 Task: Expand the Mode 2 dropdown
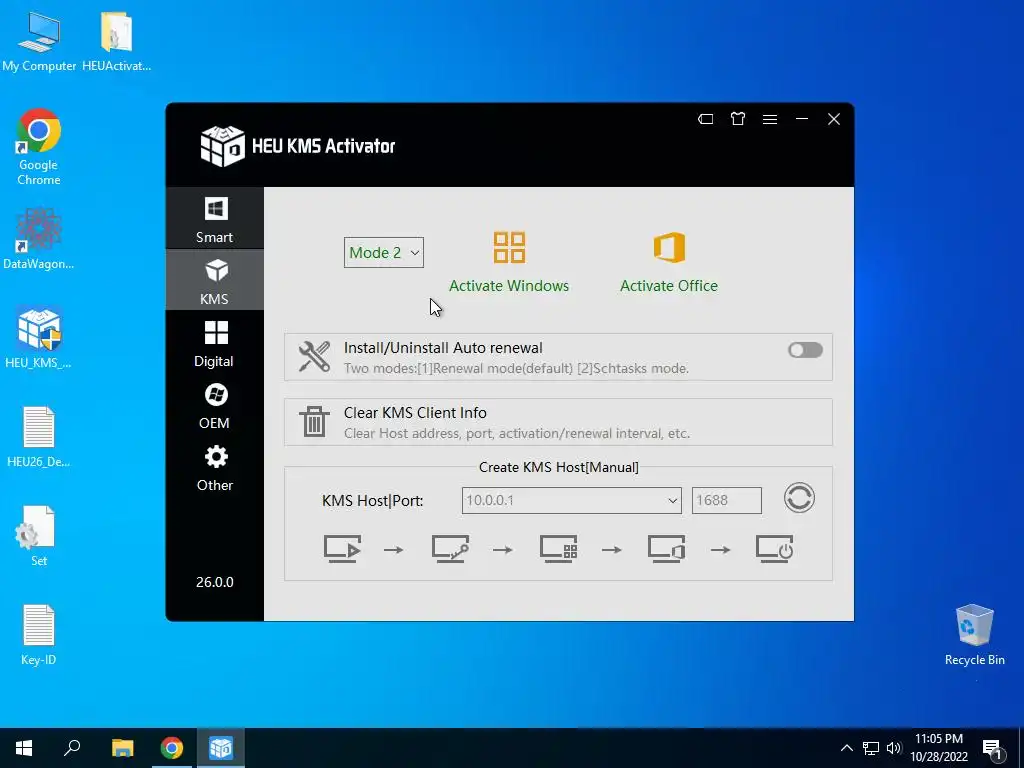tap(383, 253)
